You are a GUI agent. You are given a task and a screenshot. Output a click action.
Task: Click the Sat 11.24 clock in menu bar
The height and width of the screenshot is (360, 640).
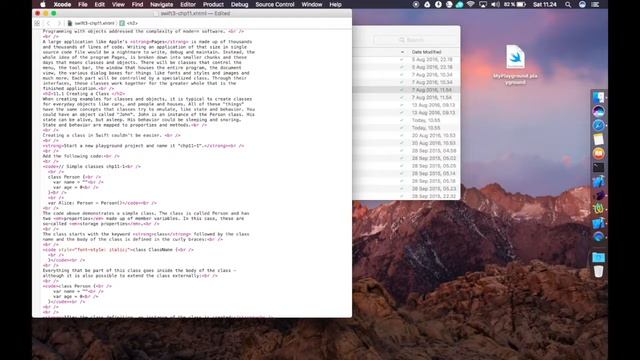(545, 4)
